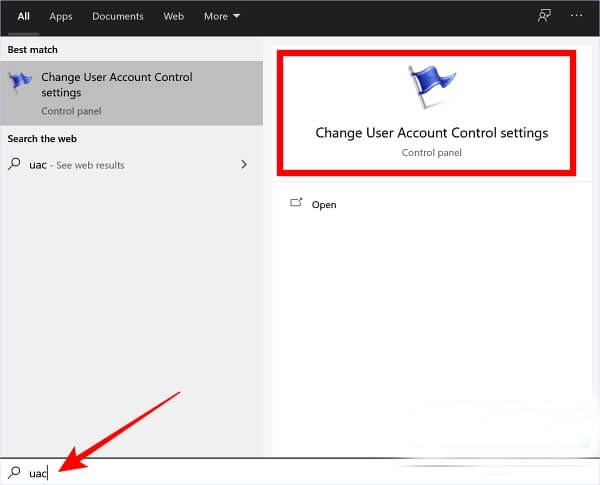
Task: Click the magnifier icon beside uac web result
Action: coord(14,164)
